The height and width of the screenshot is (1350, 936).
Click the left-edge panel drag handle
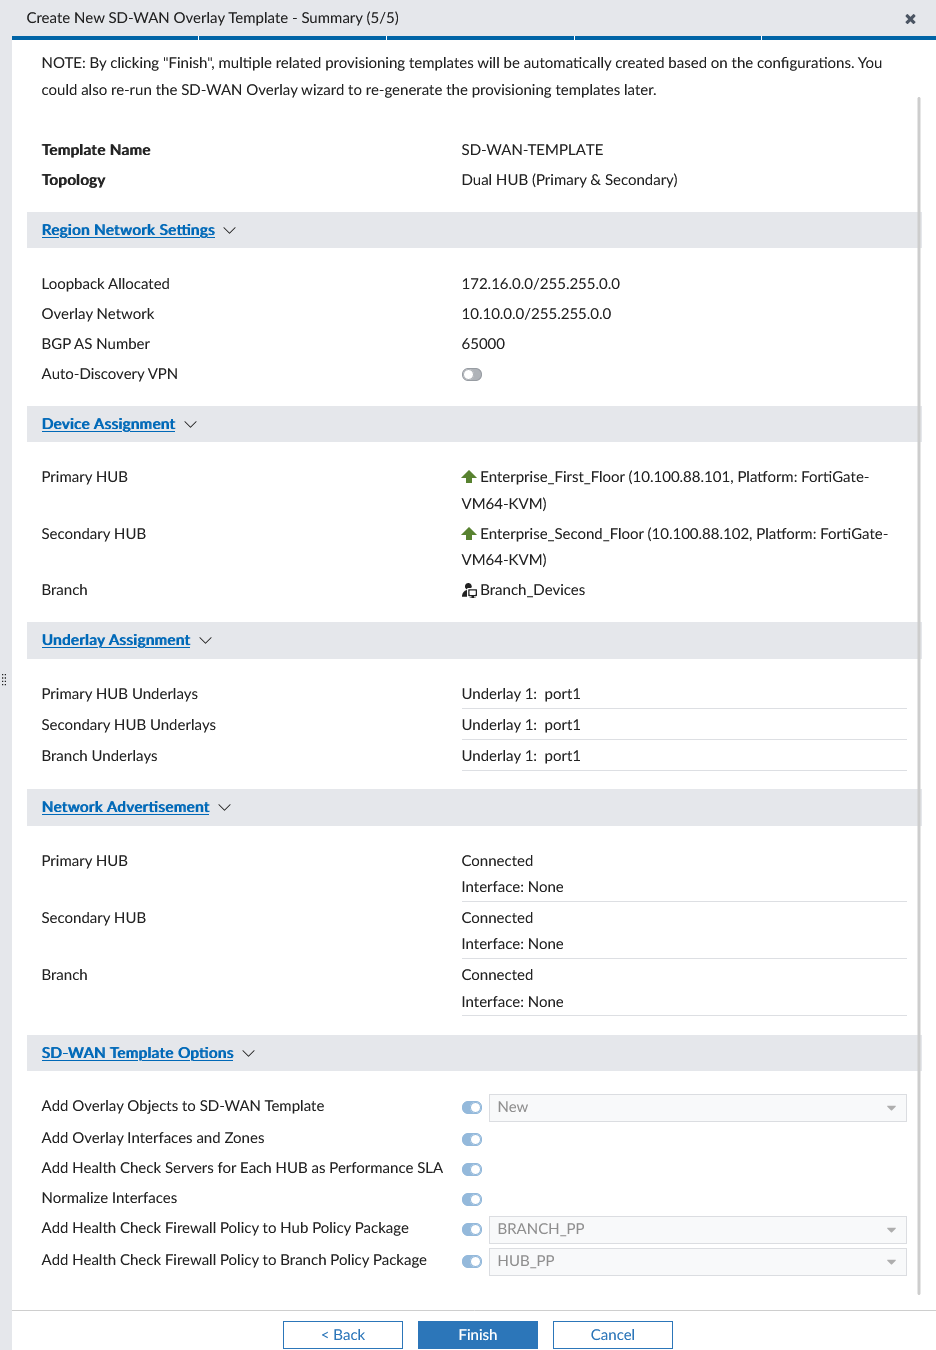click(x=4, y=680)
